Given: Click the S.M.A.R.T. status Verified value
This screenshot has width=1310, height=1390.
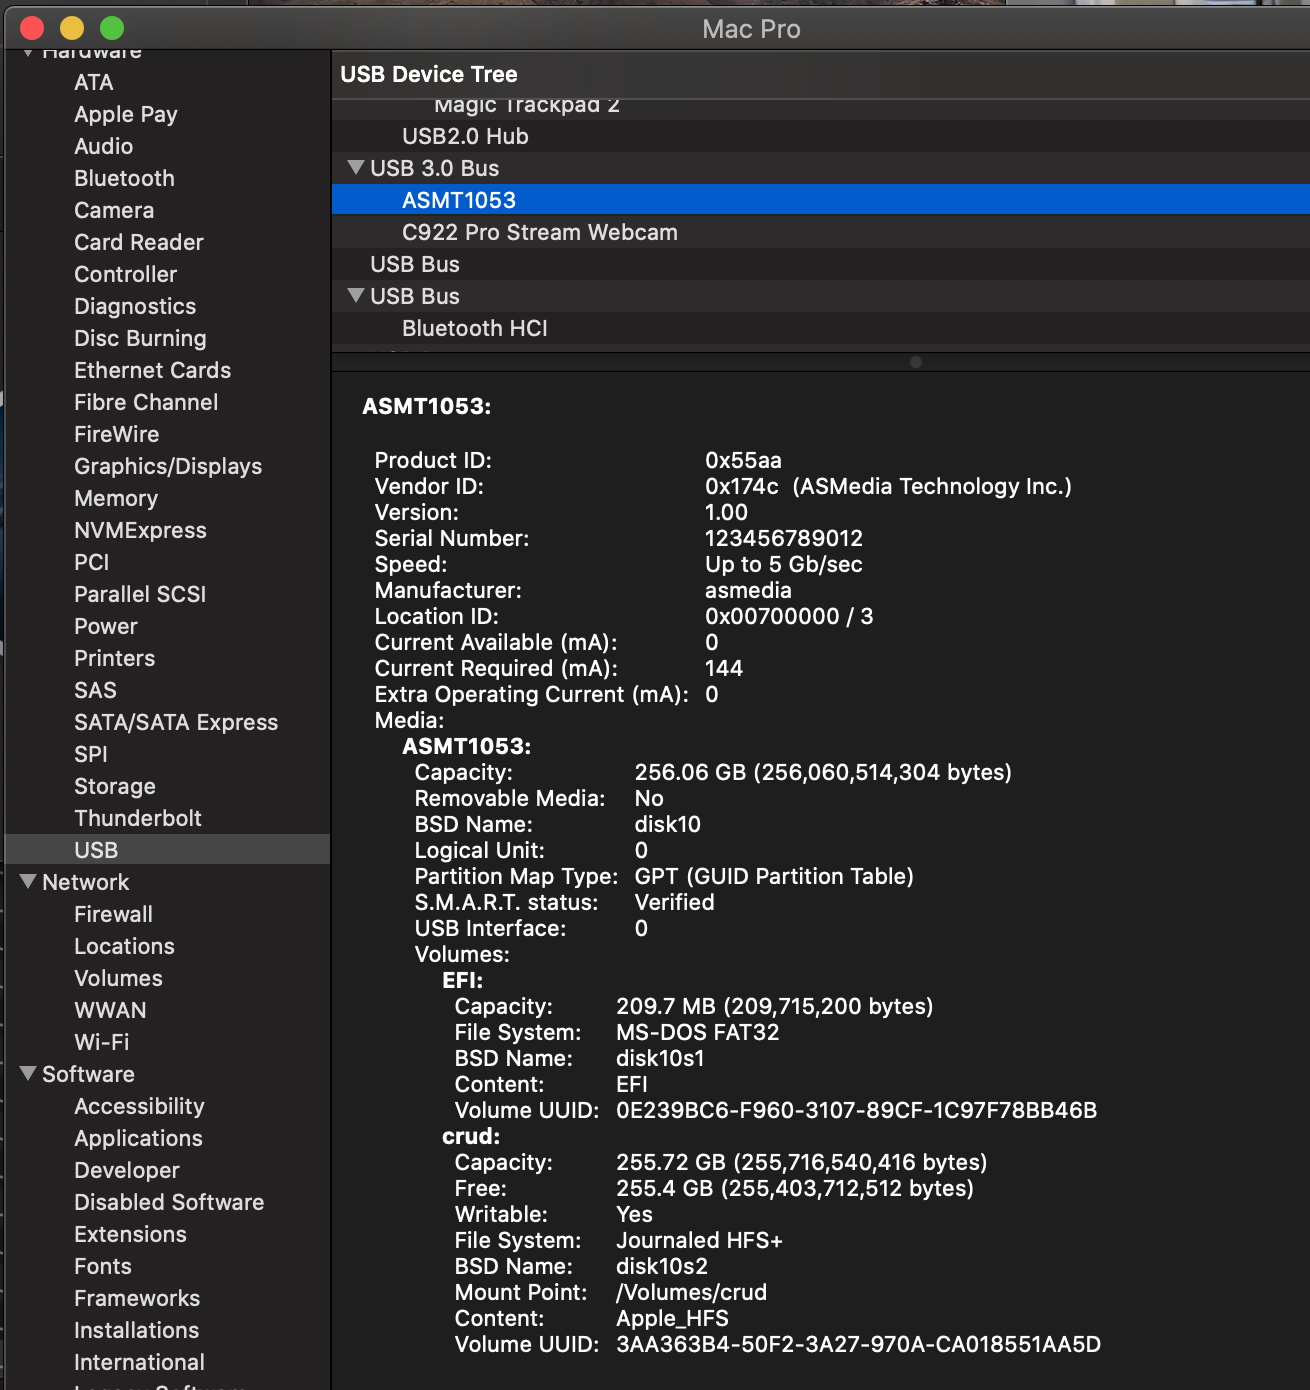Looking at the screenshot, I should click(675, 902).
